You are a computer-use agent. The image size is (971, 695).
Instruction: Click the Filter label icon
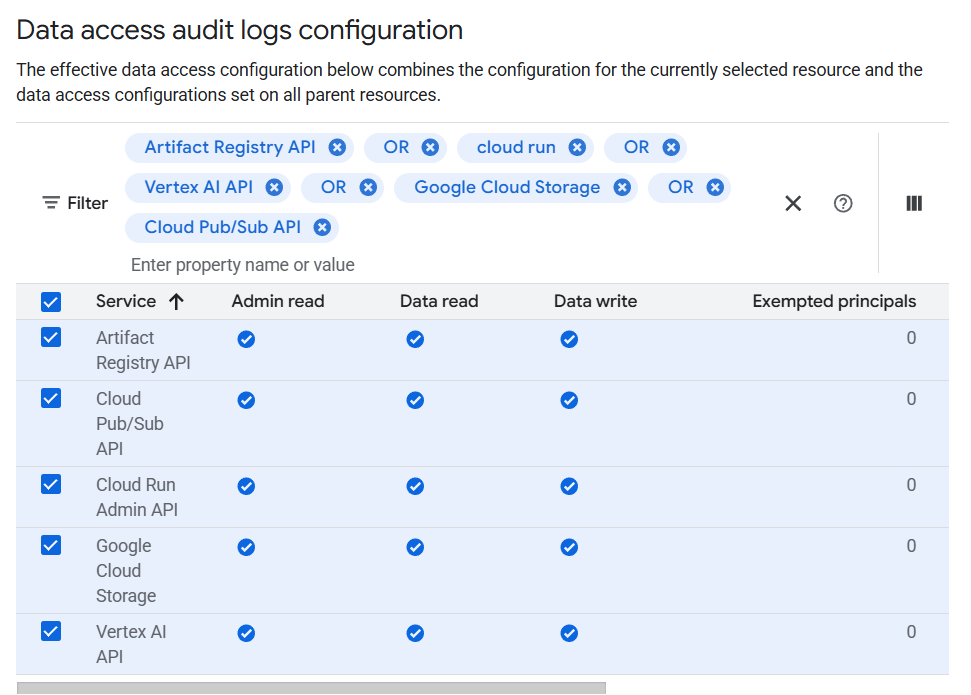pos(51,203)
